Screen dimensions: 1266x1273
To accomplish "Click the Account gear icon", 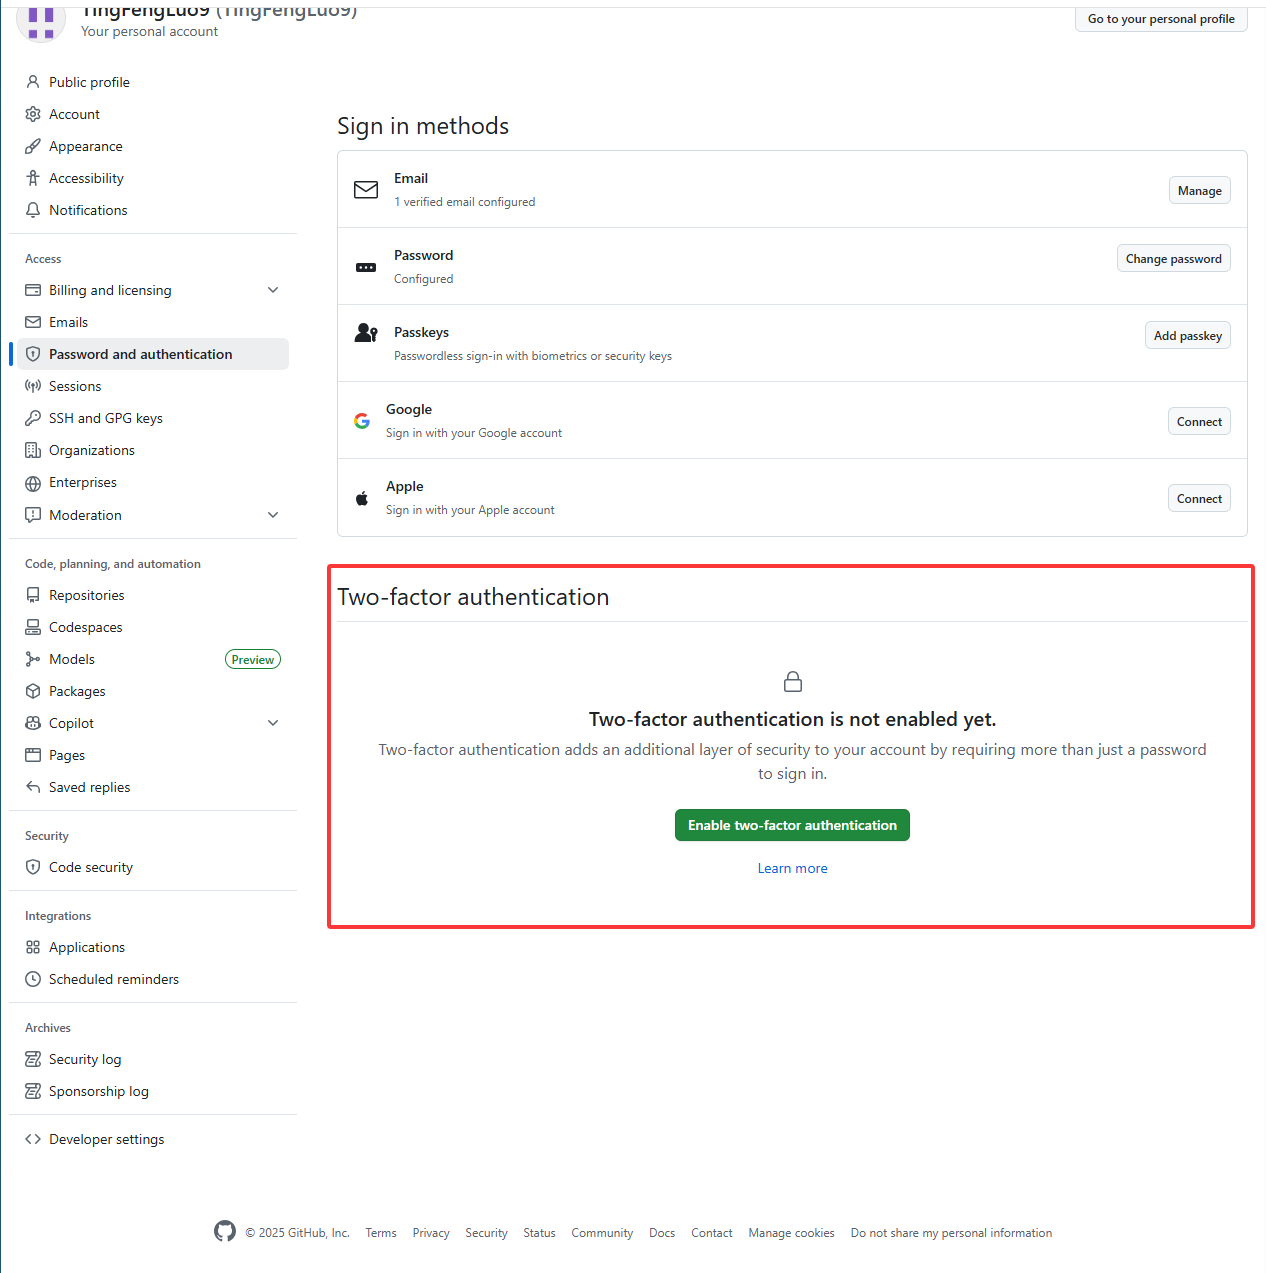I will [33, 114].
